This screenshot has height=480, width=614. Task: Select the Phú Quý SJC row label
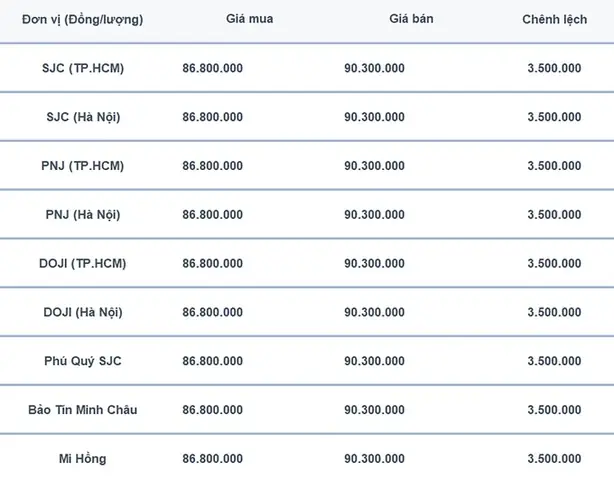click(83, 361)
